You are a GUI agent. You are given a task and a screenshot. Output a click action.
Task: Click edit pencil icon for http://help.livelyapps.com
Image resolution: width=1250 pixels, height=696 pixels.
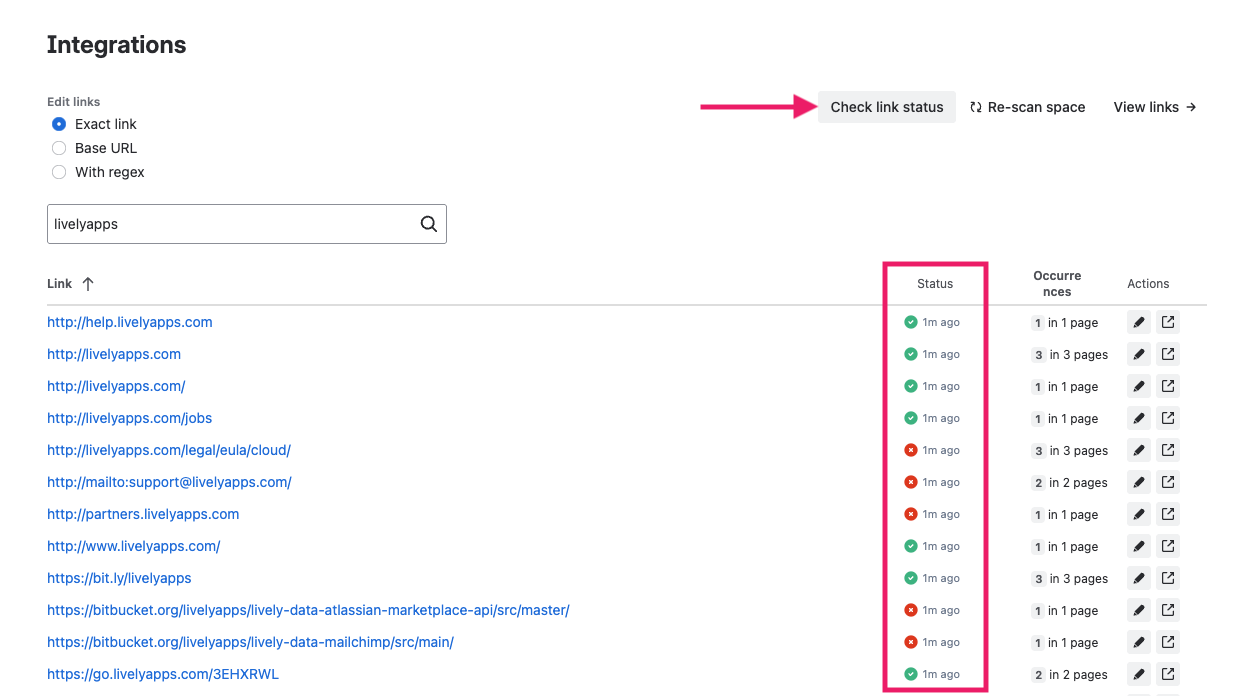(x=1139, y=322)
